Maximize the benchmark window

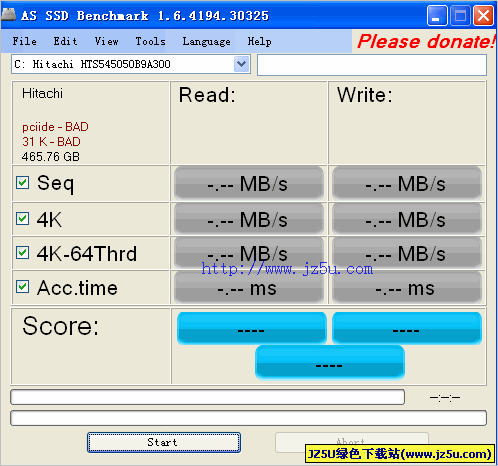460,15
